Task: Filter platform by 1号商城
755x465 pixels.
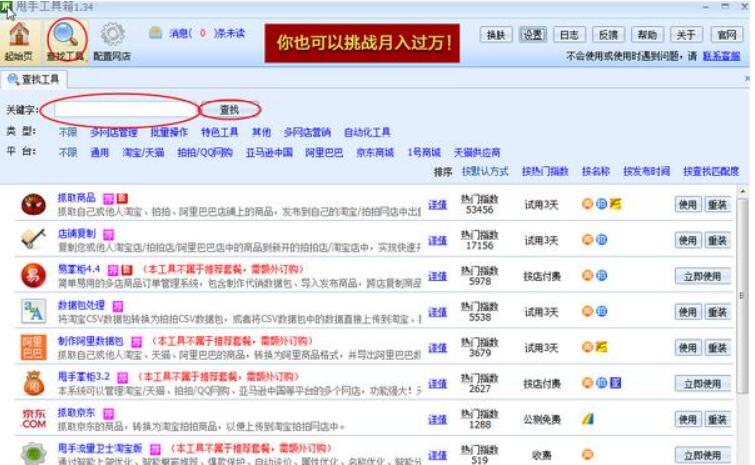Action: (424, 153)
